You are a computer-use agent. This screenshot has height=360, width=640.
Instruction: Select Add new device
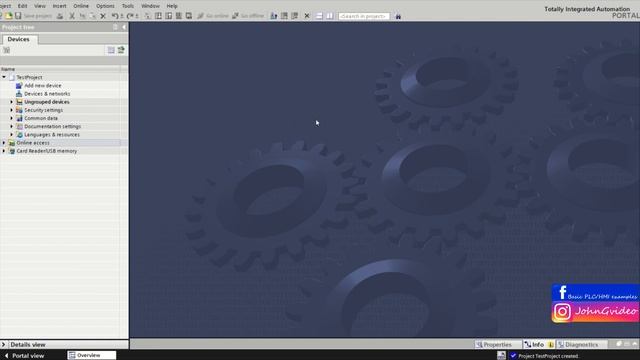pyautogui.click(x=43, y=85)
